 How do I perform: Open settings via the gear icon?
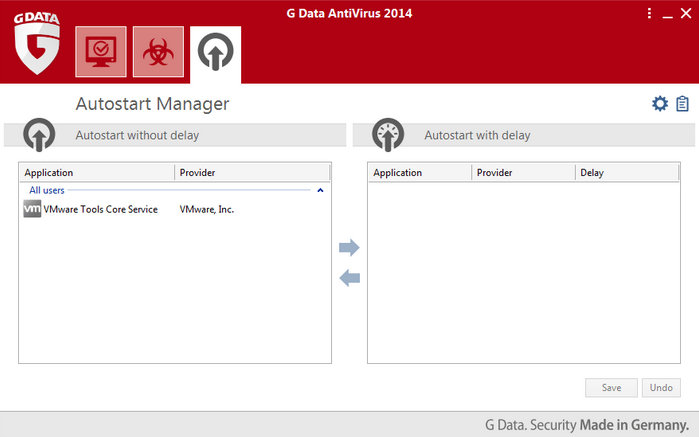(x=660, y=104)
